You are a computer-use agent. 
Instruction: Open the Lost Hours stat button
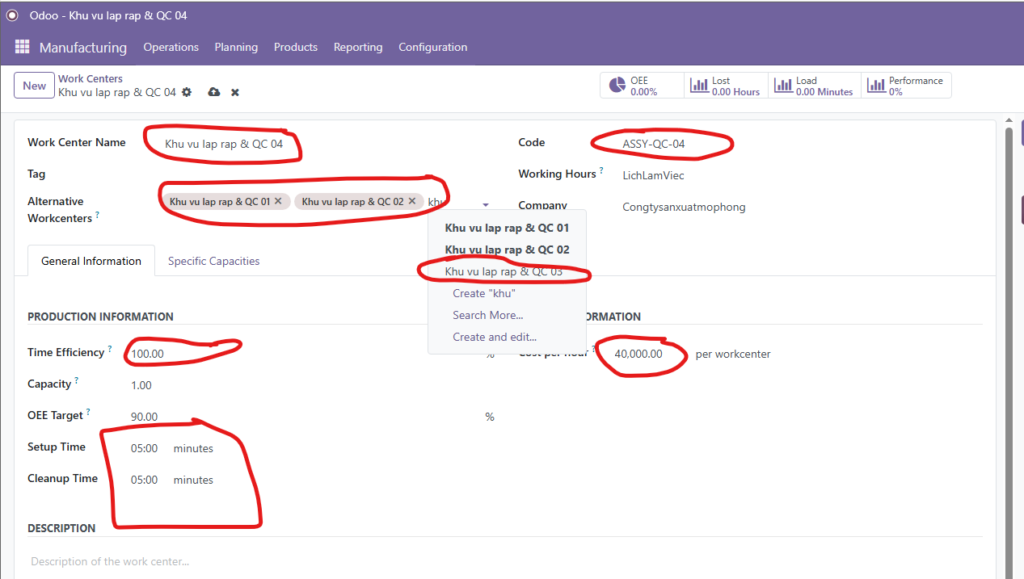[x=725, y=86]
